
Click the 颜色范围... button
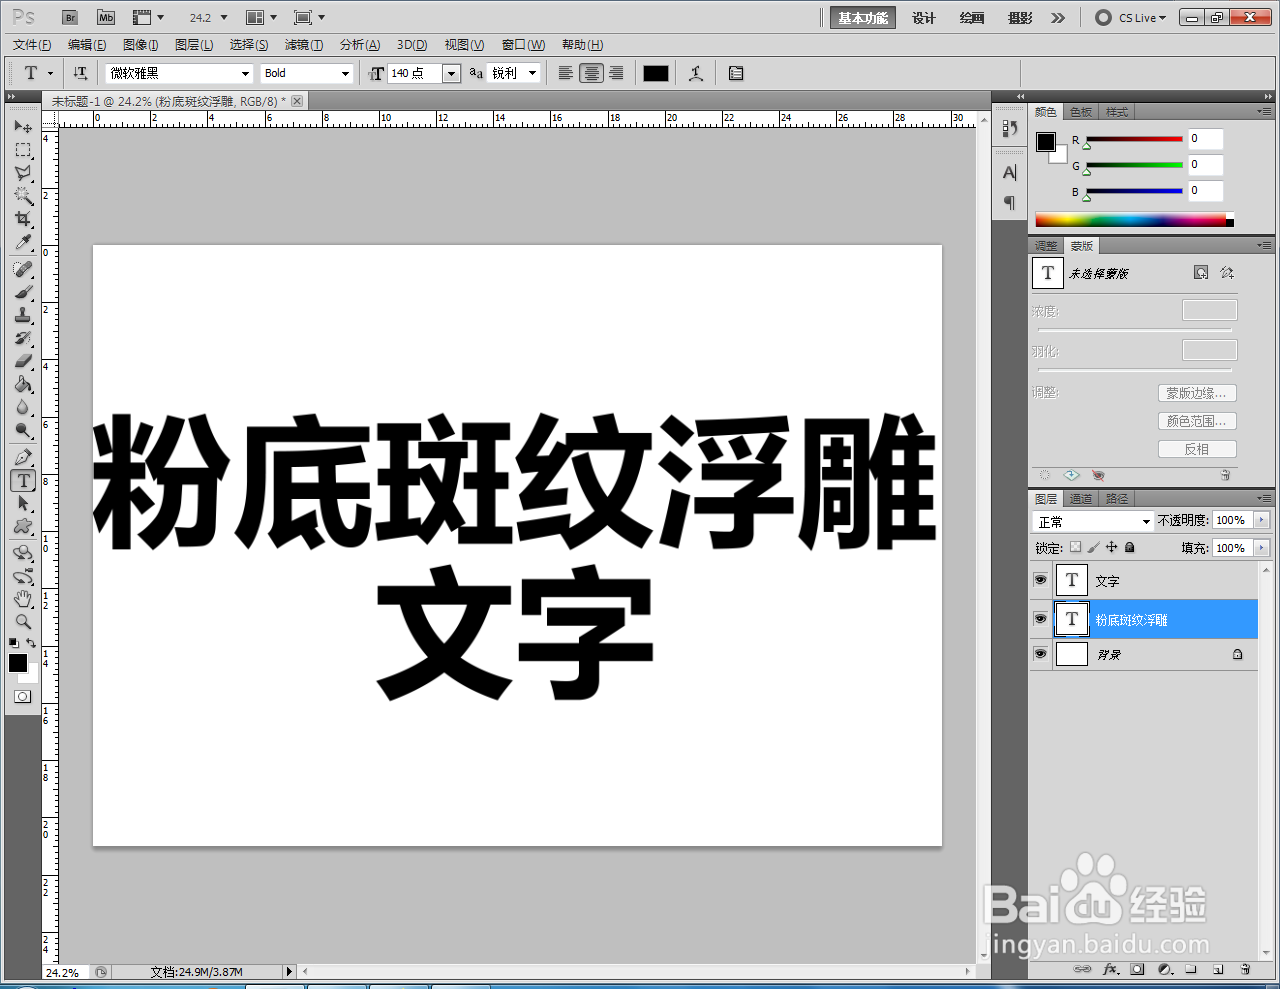pos(1197,421)
